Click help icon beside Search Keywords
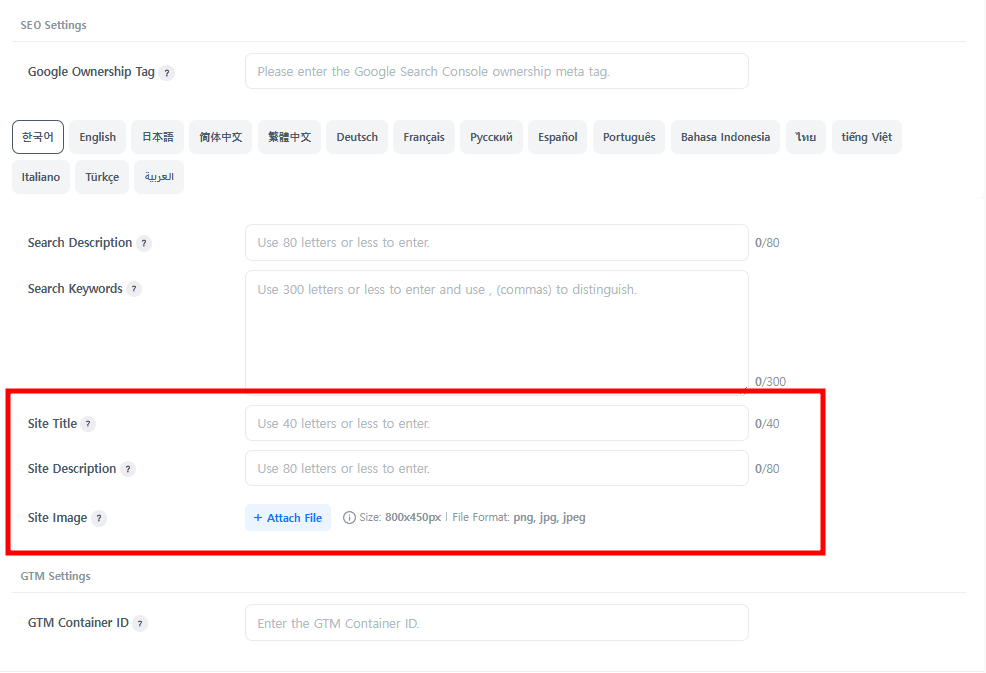Image resolution: width=986 pixels, height=673 pixels. coord(134,289)
